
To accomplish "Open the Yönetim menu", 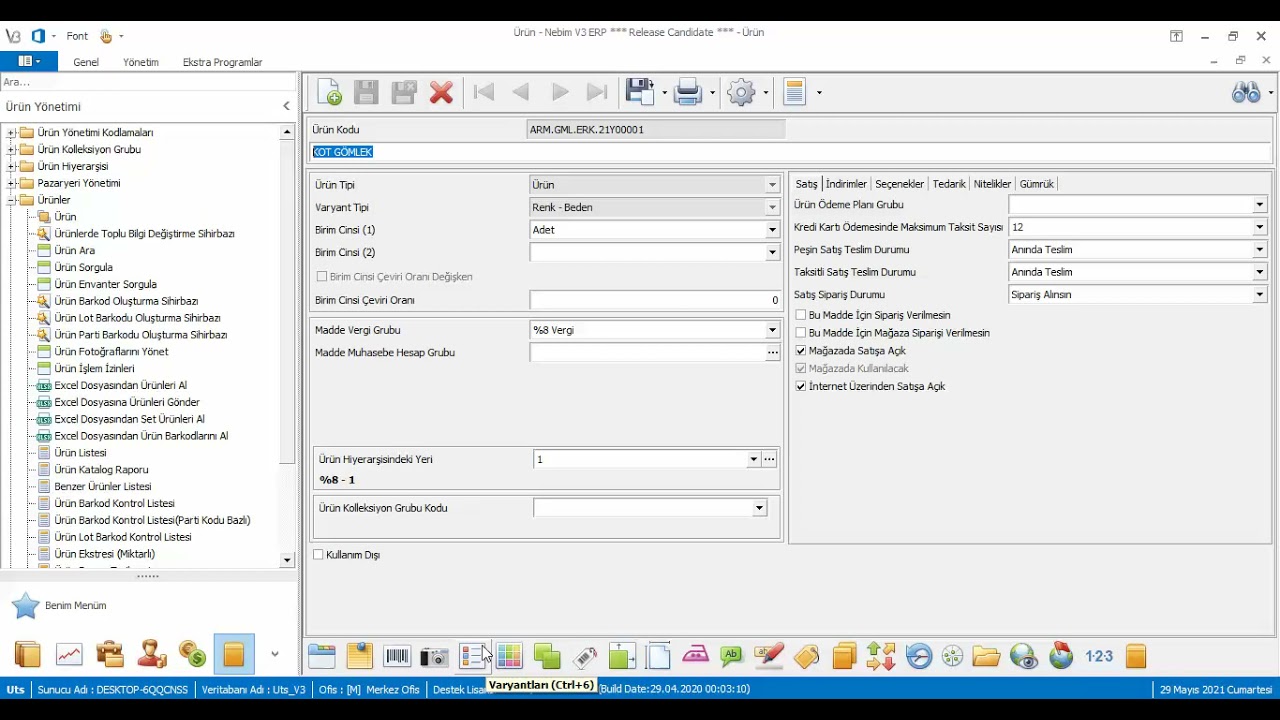I will [141, 62].
